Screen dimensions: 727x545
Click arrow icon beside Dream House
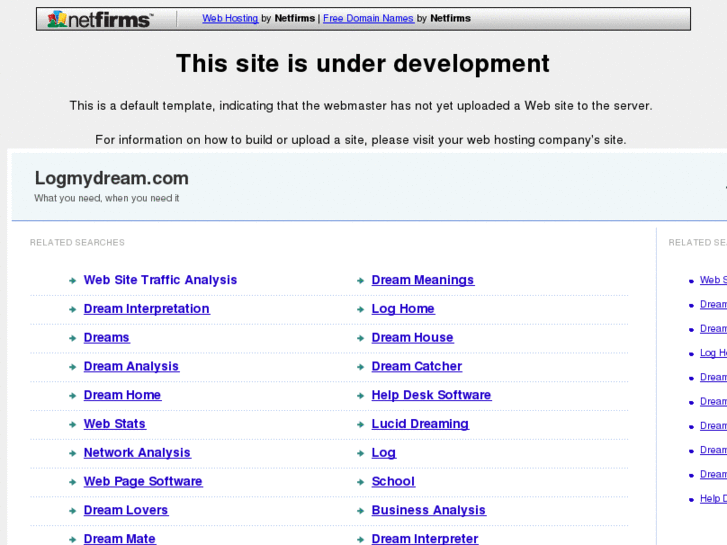pos(360,338)
